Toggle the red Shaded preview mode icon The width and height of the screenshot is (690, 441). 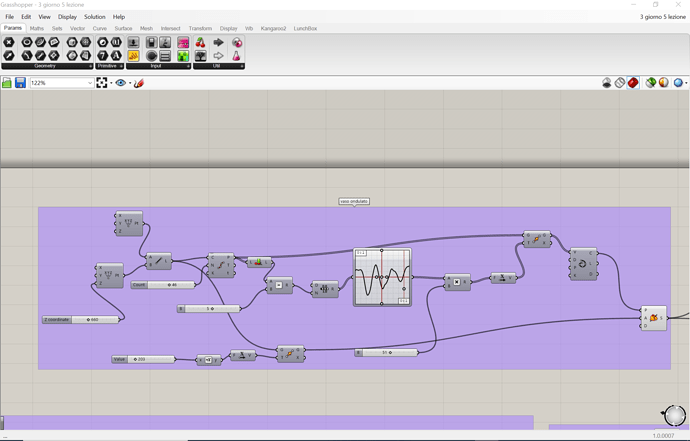click(x=633, y=83)
